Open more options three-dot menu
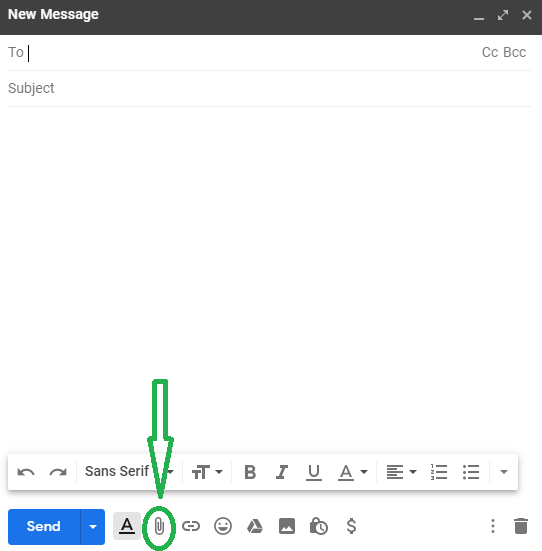542x551 pixels. pyautogui.click(x=493, y=526)
